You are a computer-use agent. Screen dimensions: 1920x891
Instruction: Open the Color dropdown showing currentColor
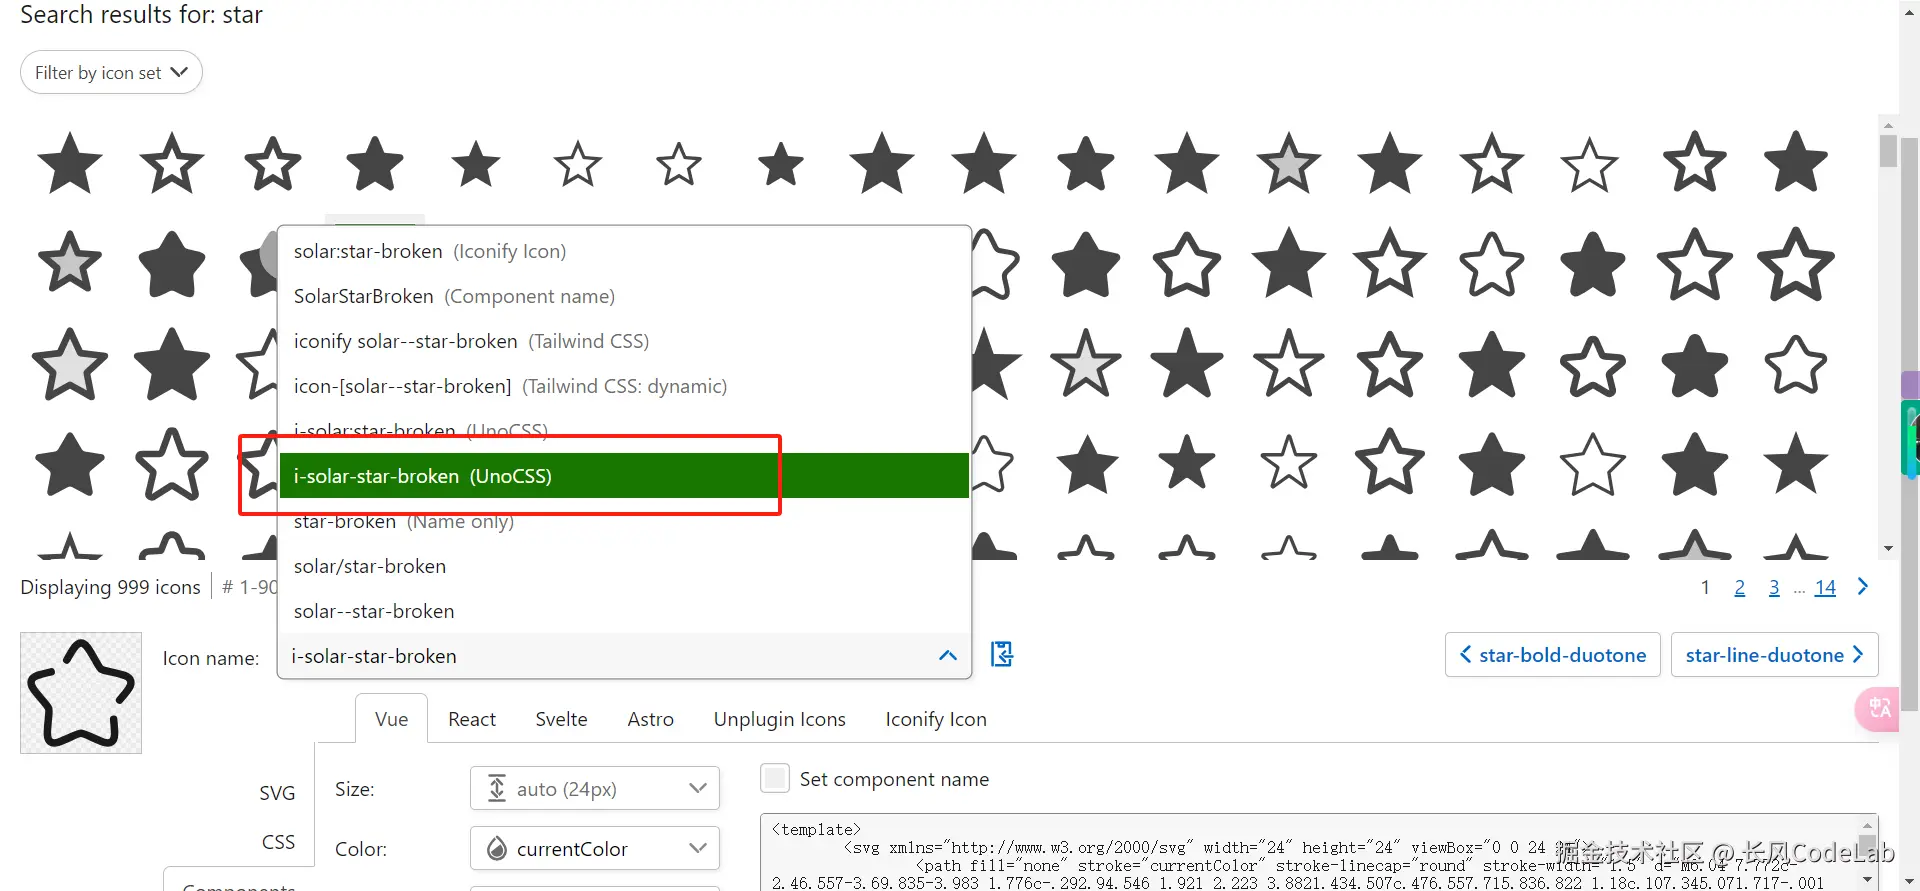(x=595, y=849)
